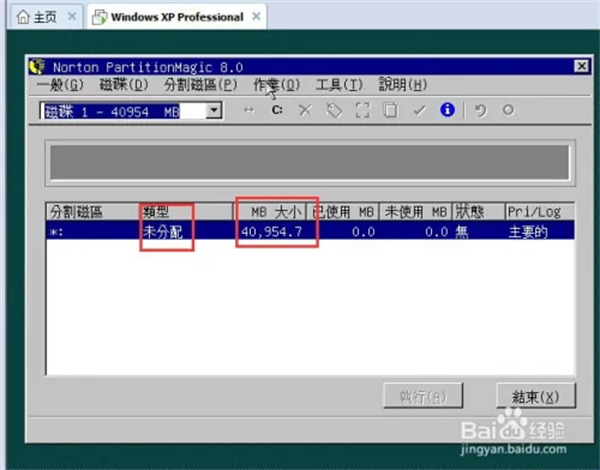Click the Pri/Log column header
Viewport: 600px width, 470px height.
(x=539, y=211)
